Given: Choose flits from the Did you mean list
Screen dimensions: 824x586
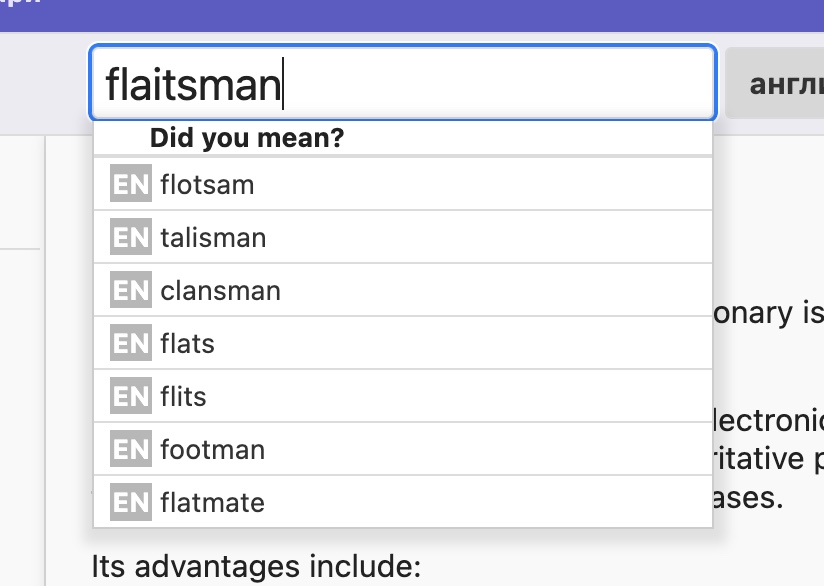Looking at the screenshot, I should click(403, 396).
